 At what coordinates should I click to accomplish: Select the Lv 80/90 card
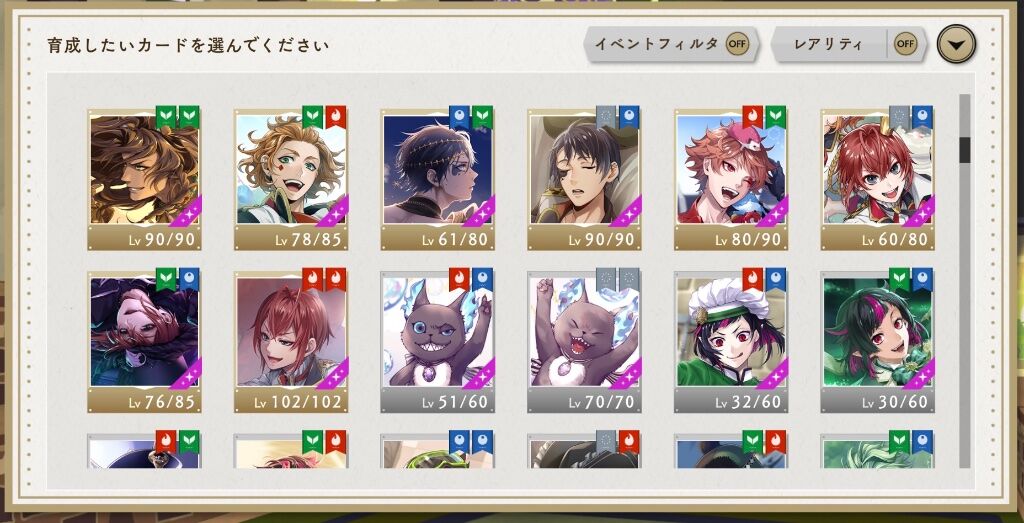point(731,179)
